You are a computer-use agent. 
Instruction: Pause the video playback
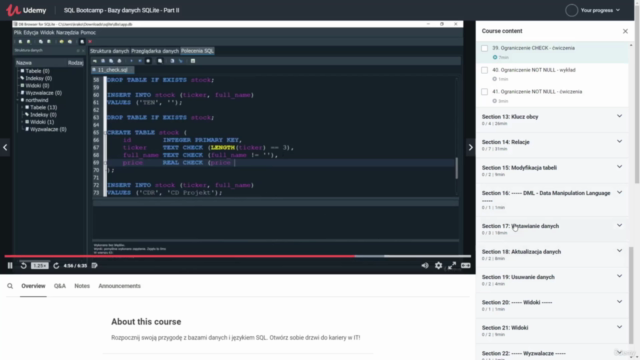coord(10,266)
